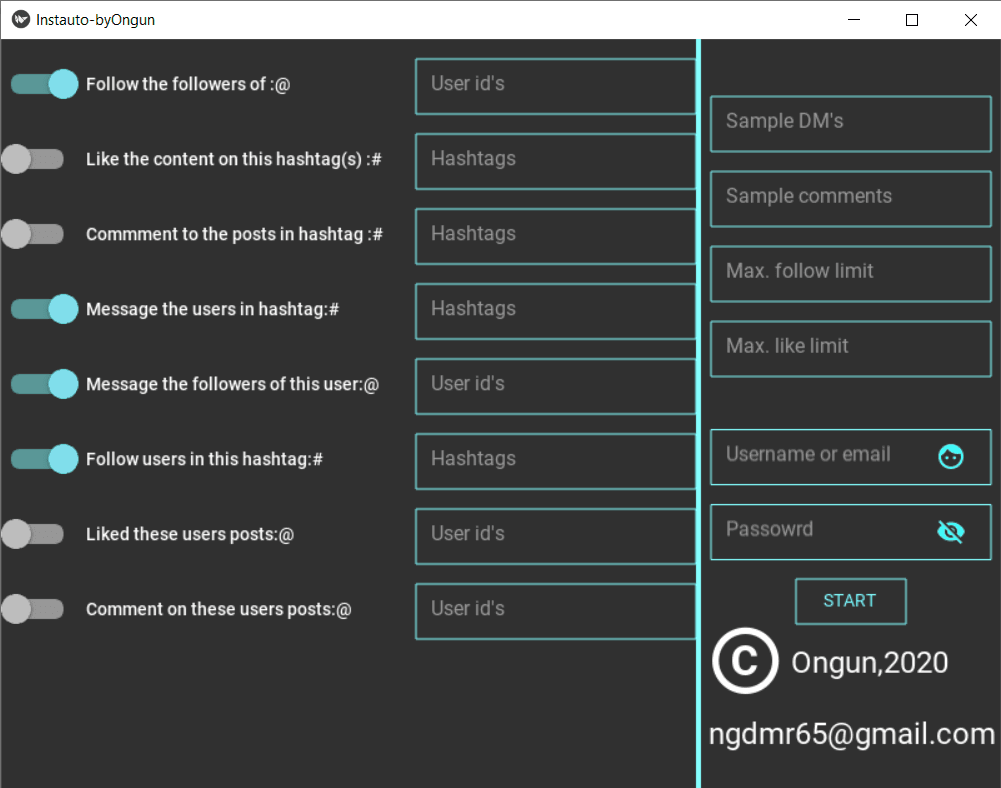The image size is (1001, 788).
Task: Enable 'Comment on these users posts' switch
Action: (33, 609)
